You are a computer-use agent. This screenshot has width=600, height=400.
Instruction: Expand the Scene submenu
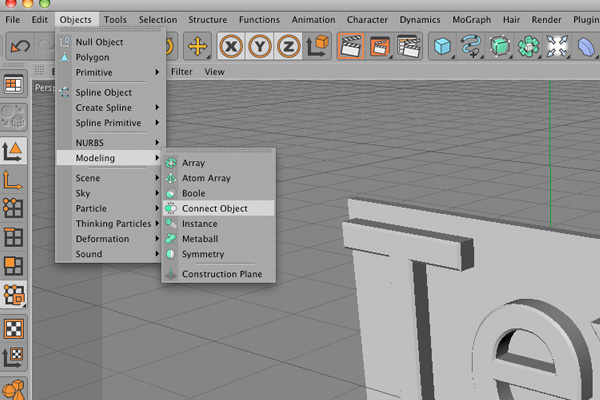[x=109, y=178]
